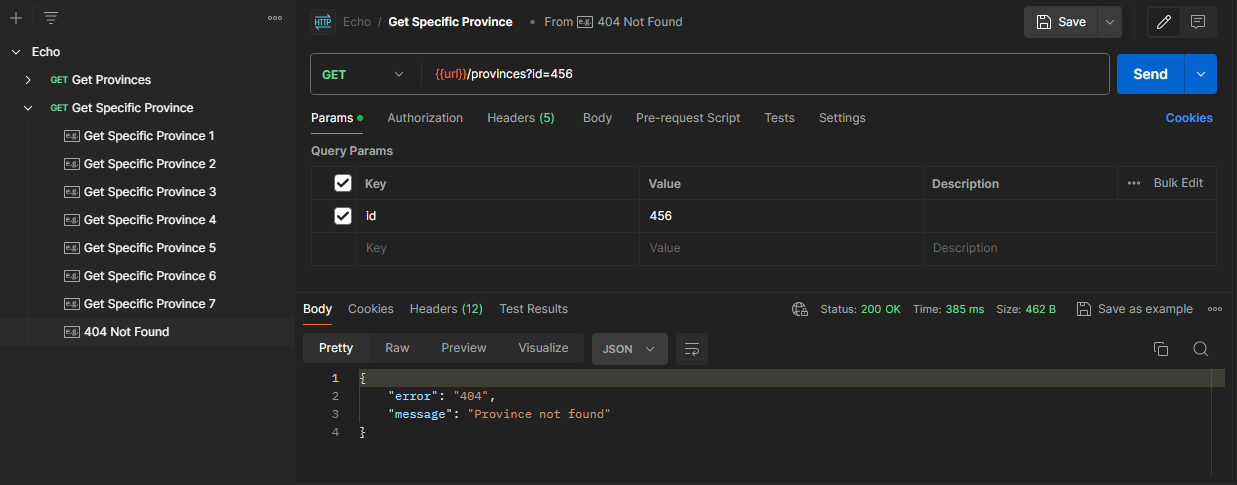Expand the Get Provinces request
Screen dimensions: 1237x485
tap(28, 80)
